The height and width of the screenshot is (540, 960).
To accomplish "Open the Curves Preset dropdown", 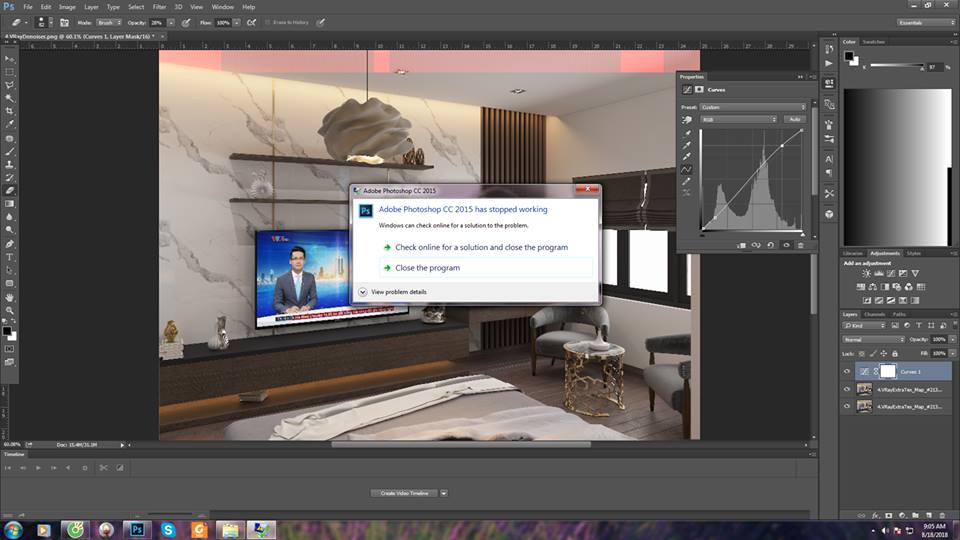I will [x=752, y=107].
